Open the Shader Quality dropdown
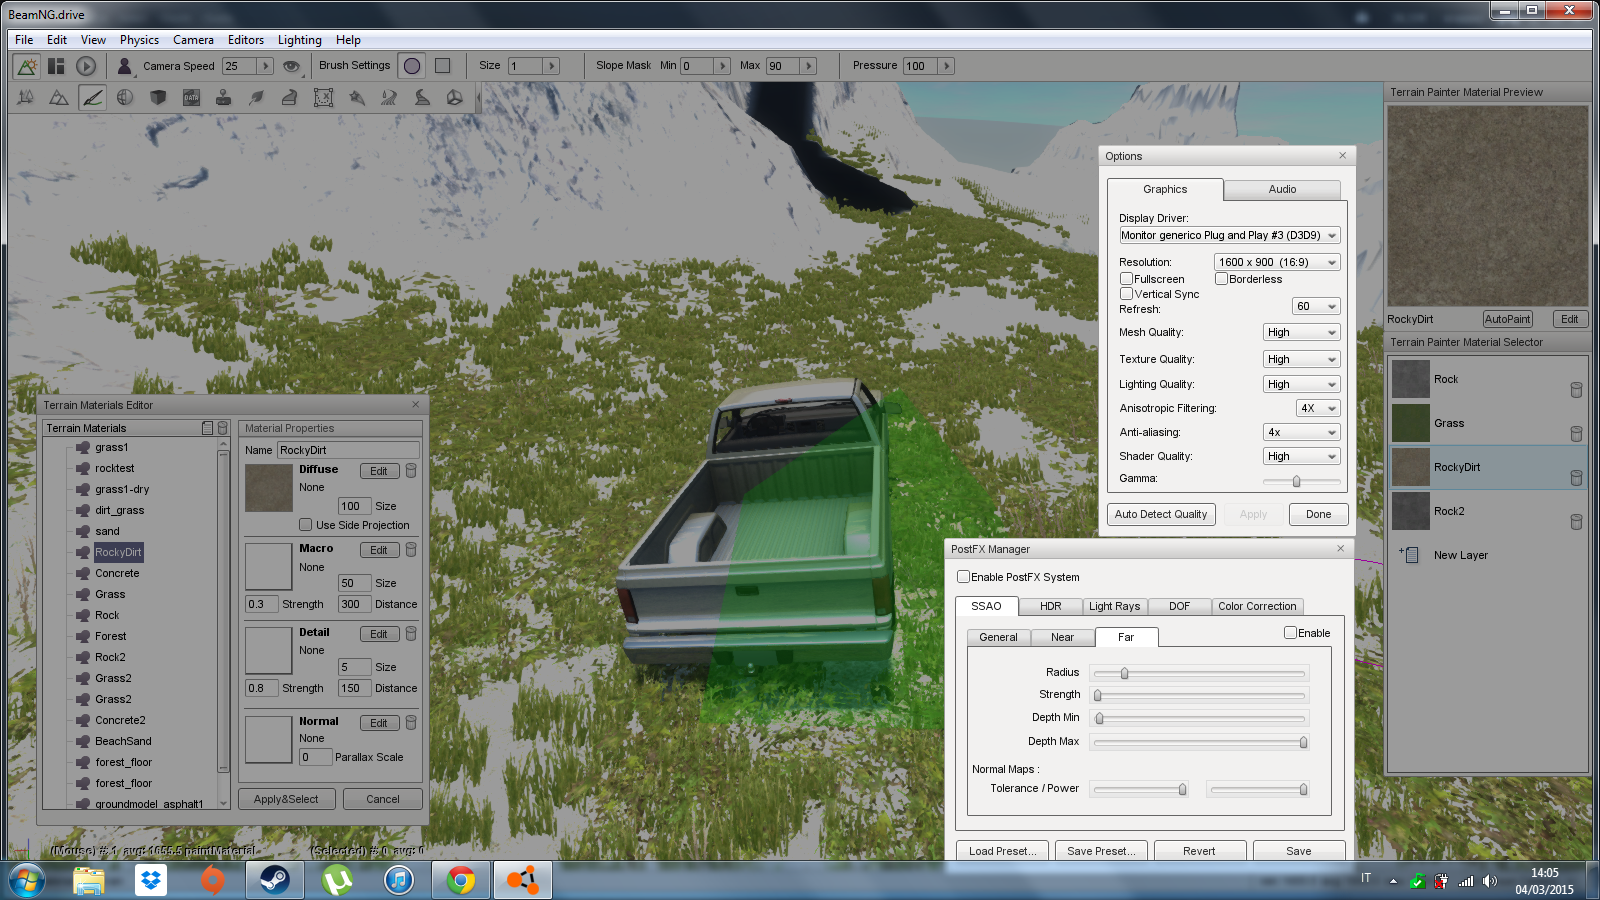 point(1302,456)
